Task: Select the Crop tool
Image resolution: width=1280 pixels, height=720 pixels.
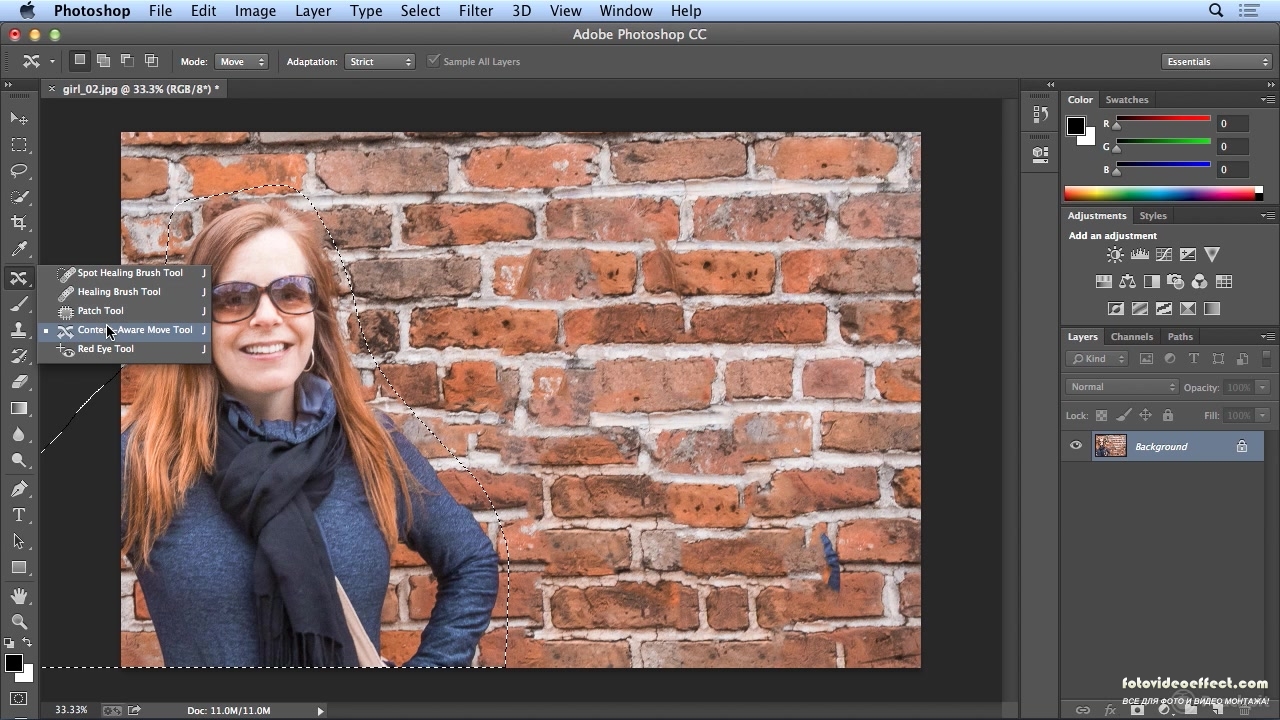Action: (x=19, y=223)
